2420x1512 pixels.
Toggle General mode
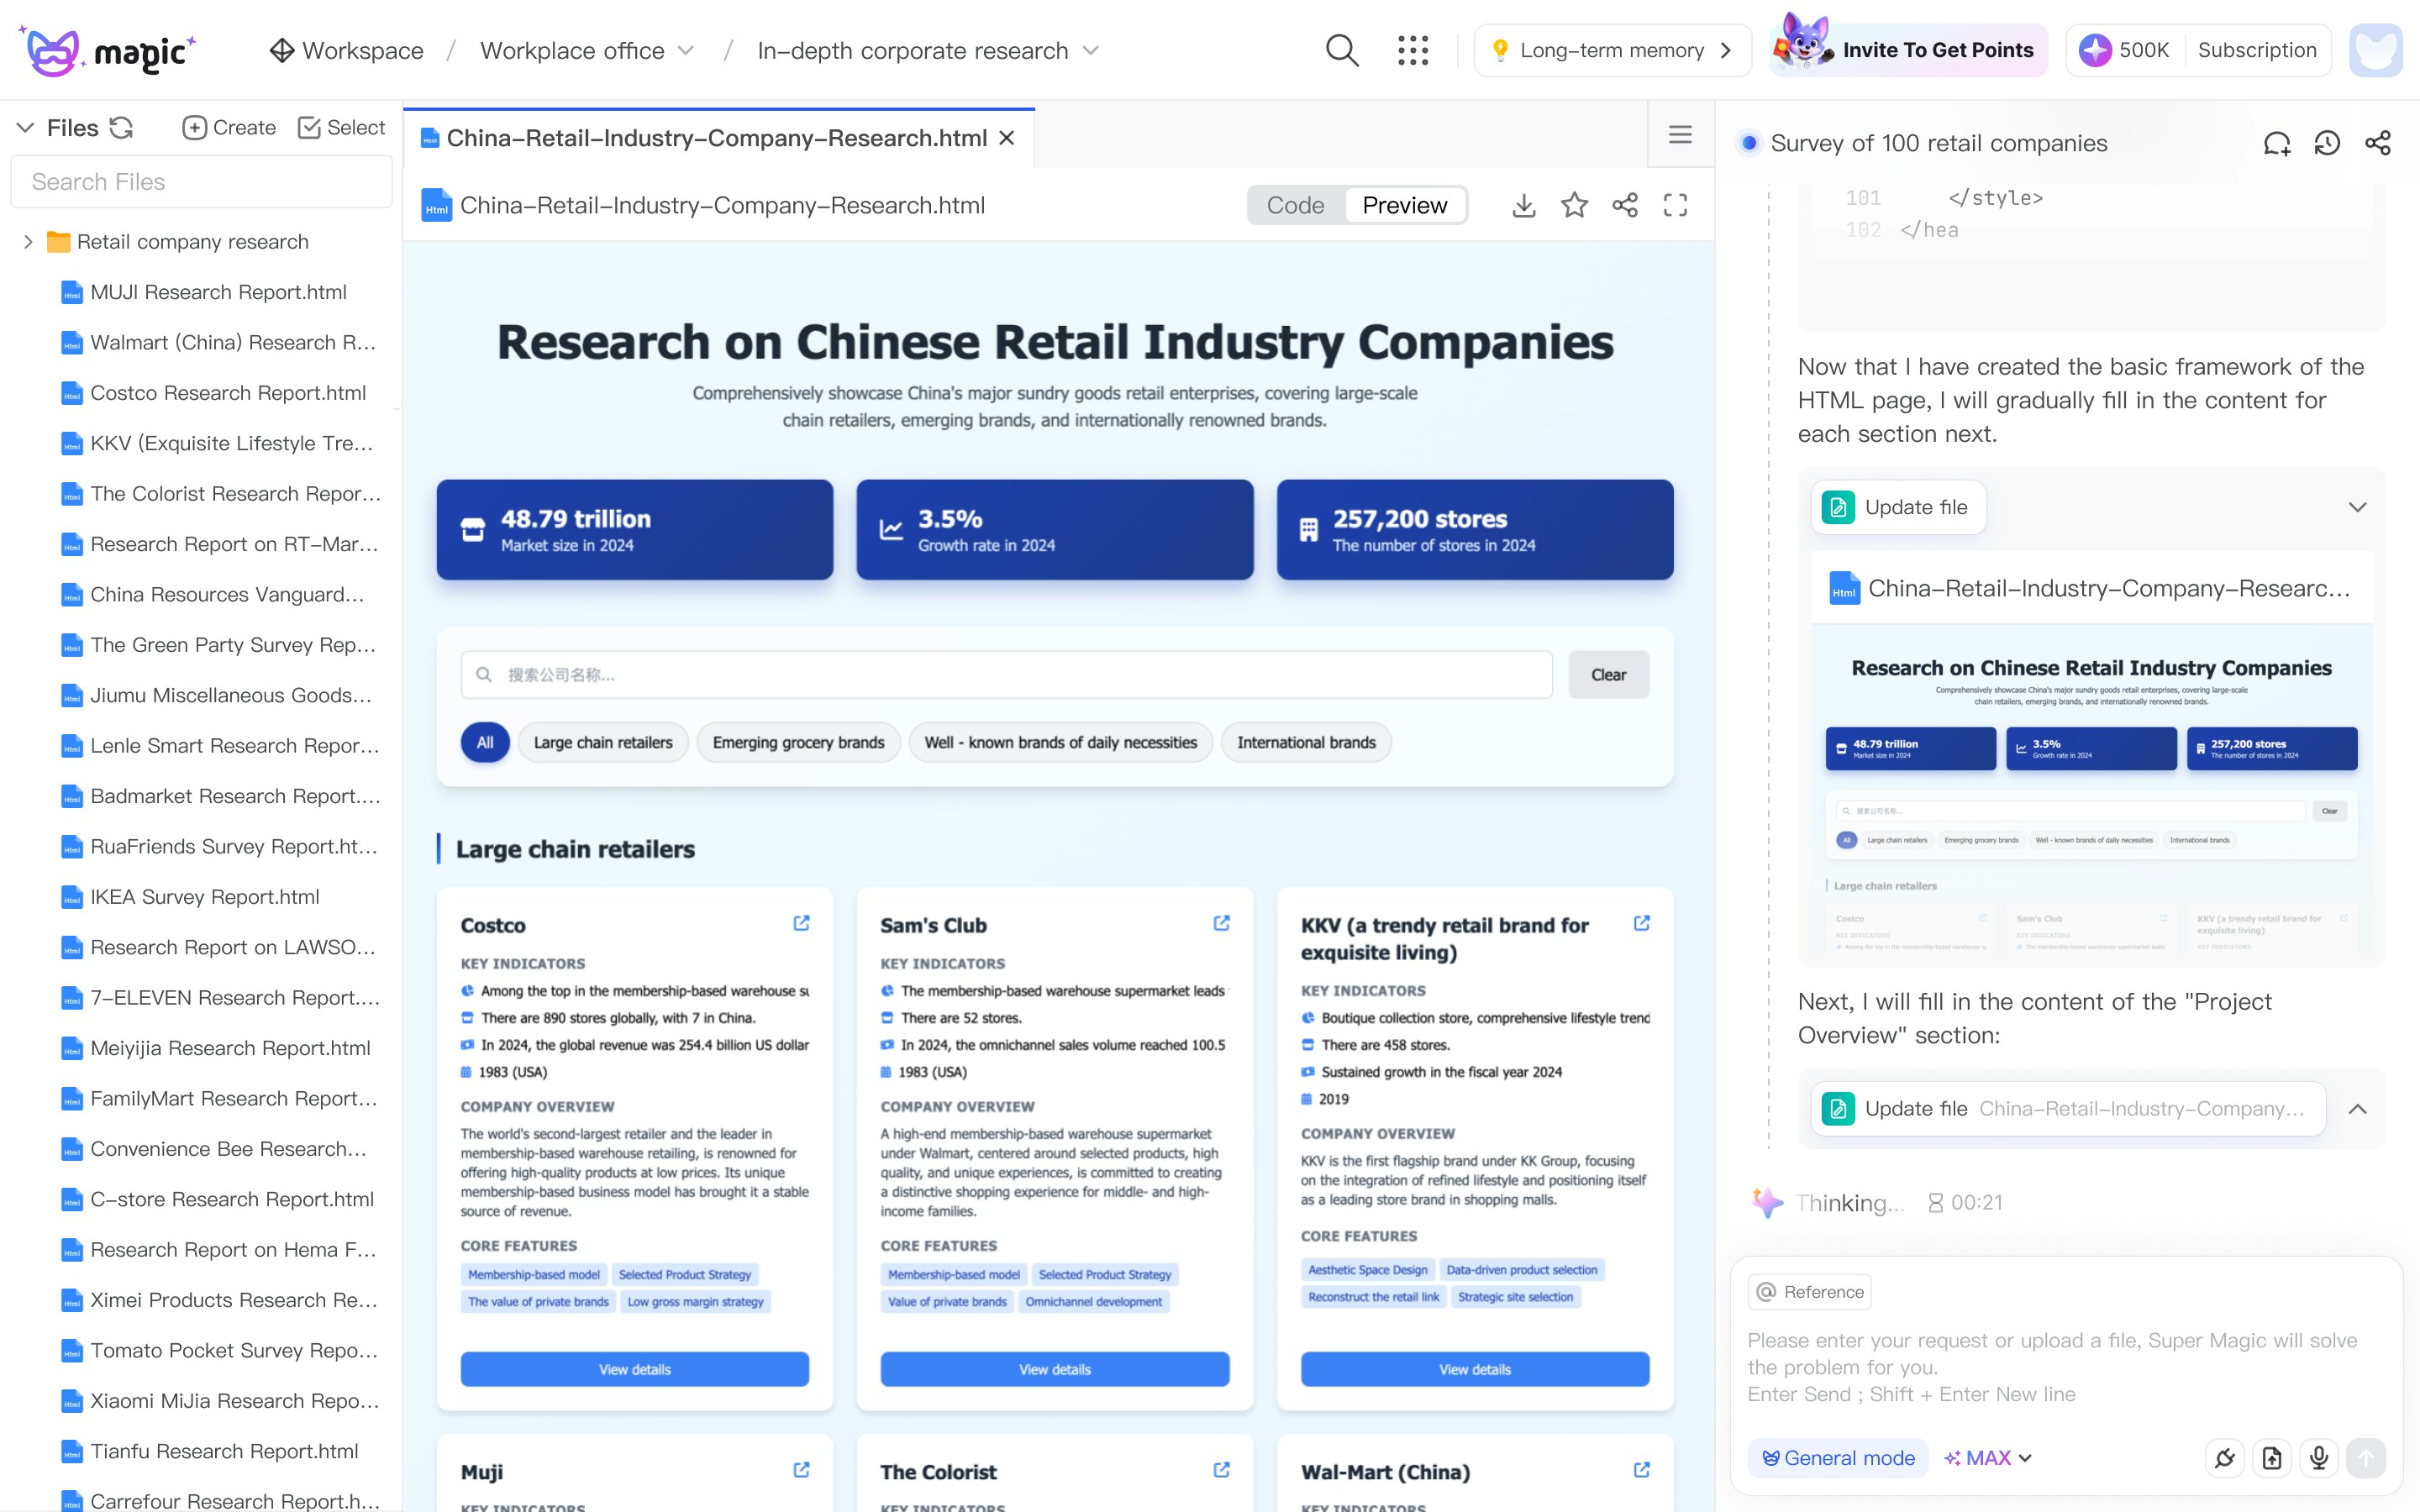(1838, 1457)
